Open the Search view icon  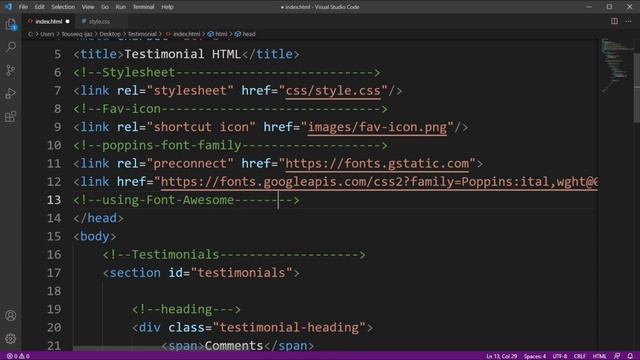pyautogui.click(x=11, y=47)
